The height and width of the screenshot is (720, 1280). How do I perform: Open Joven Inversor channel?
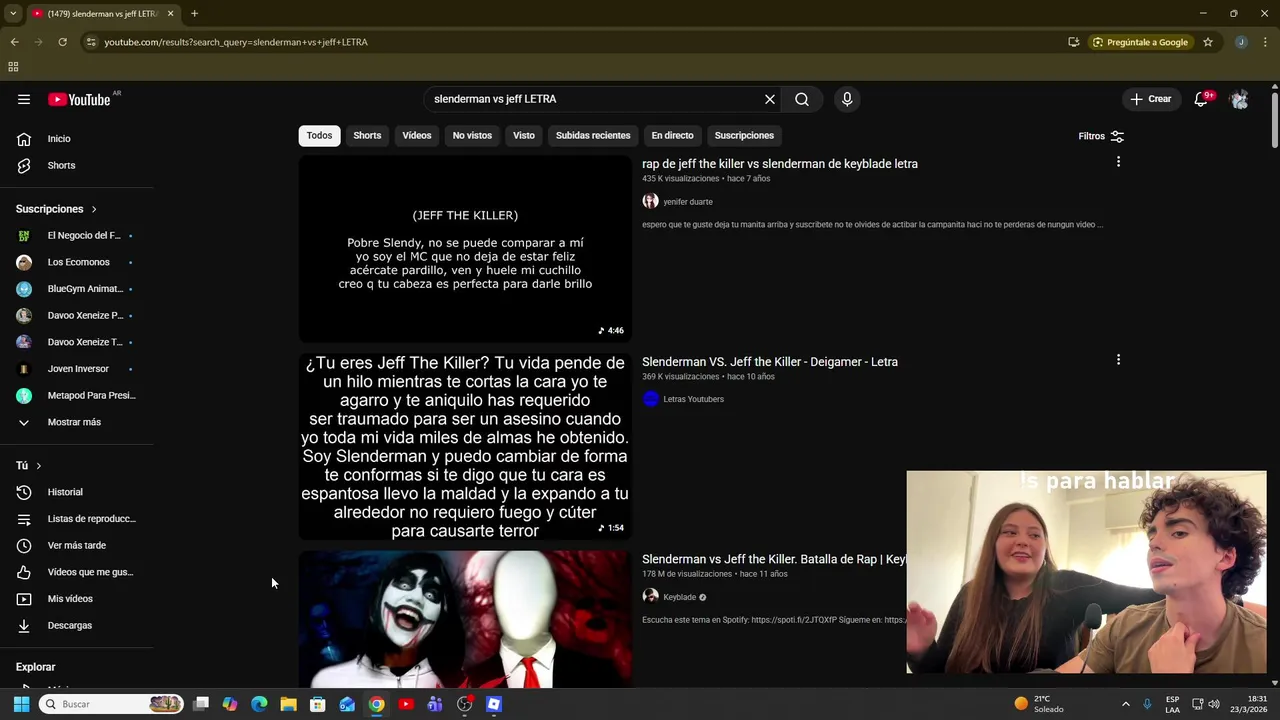[78, 369]
